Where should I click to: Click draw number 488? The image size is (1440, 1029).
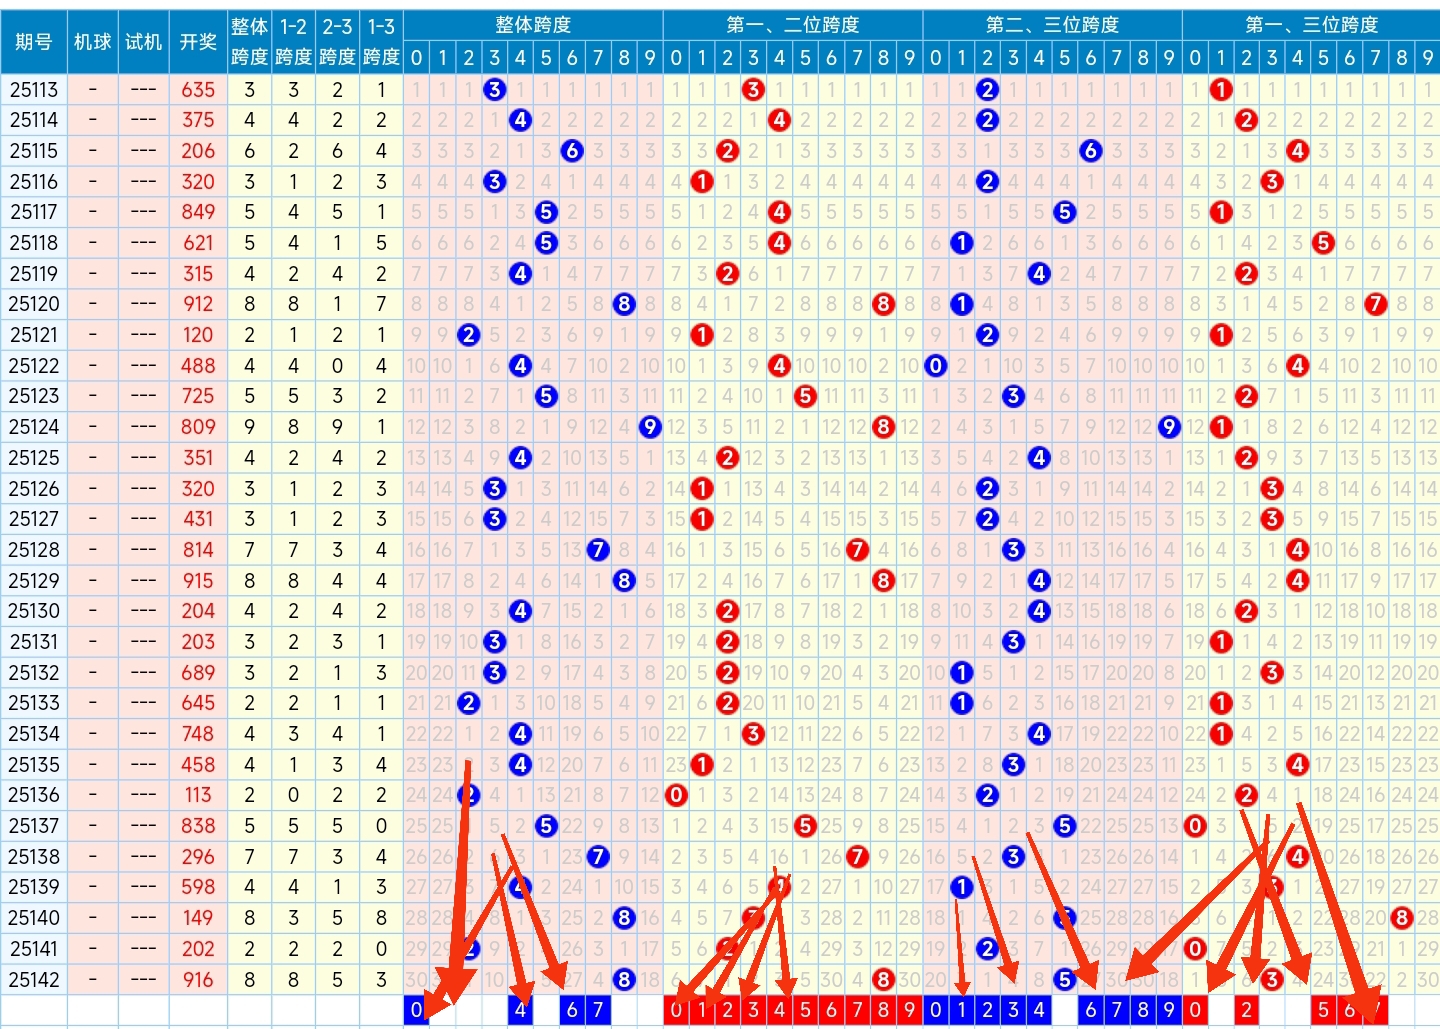point(198,366)
